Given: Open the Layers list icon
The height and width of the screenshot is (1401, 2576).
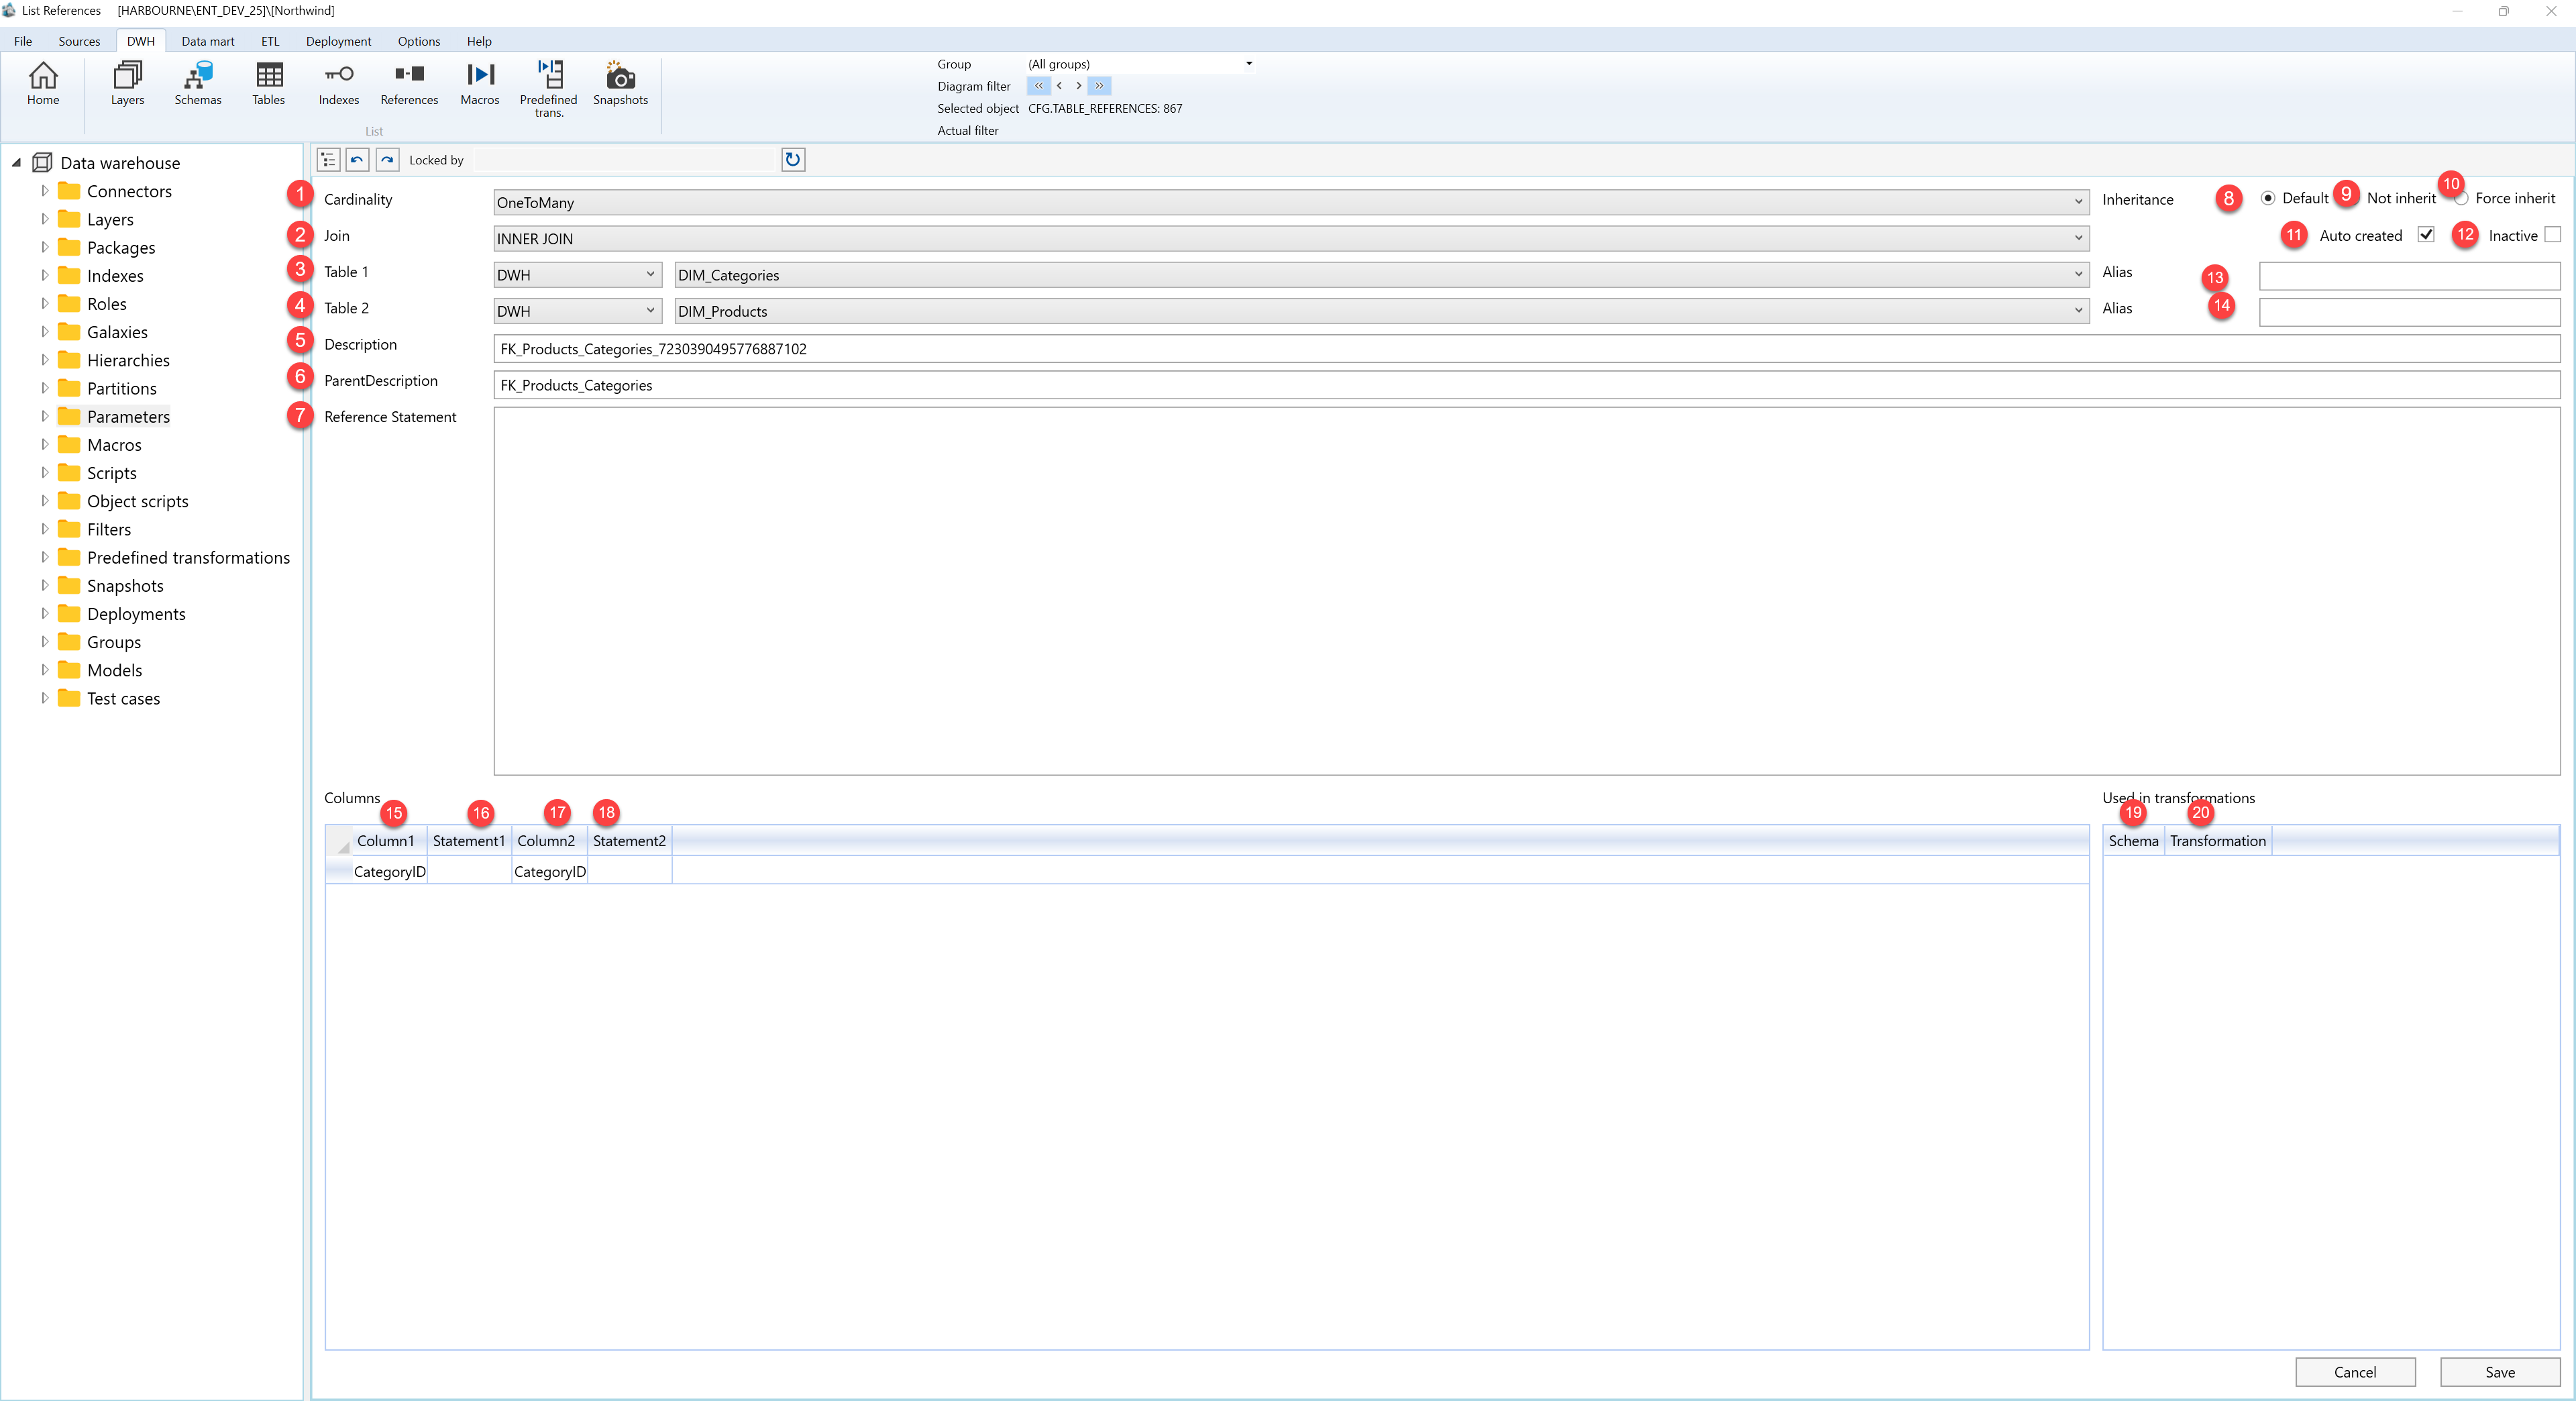Looking at the screenshot, I should pyautogui.click(x=127, y=83).
